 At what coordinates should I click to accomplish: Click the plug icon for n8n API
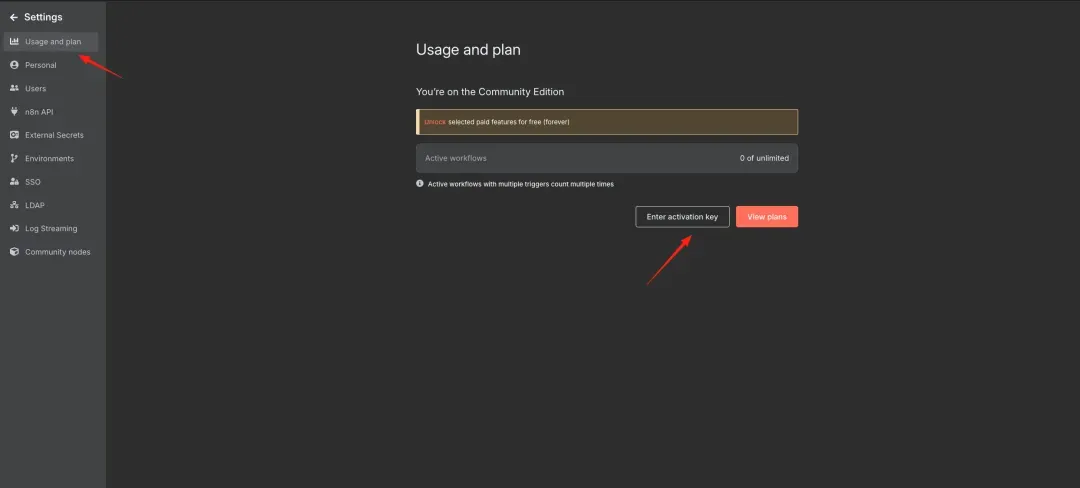click(x=14, y=112)
